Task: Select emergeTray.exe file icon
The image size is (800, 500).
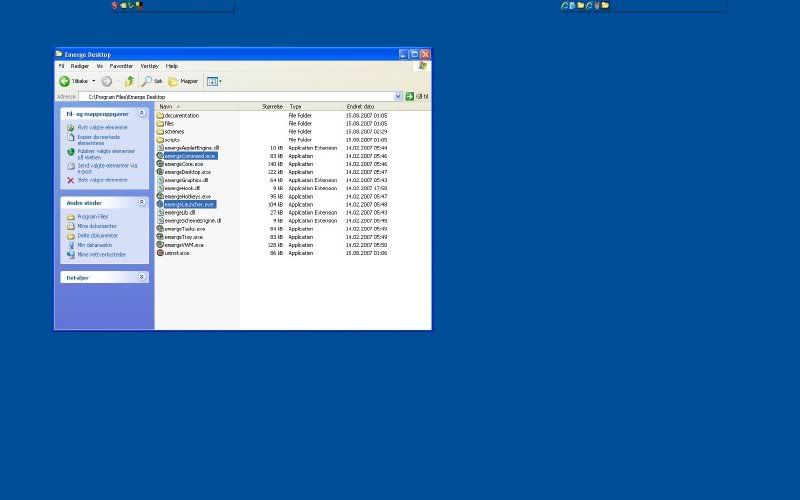Action: (160, 237)
